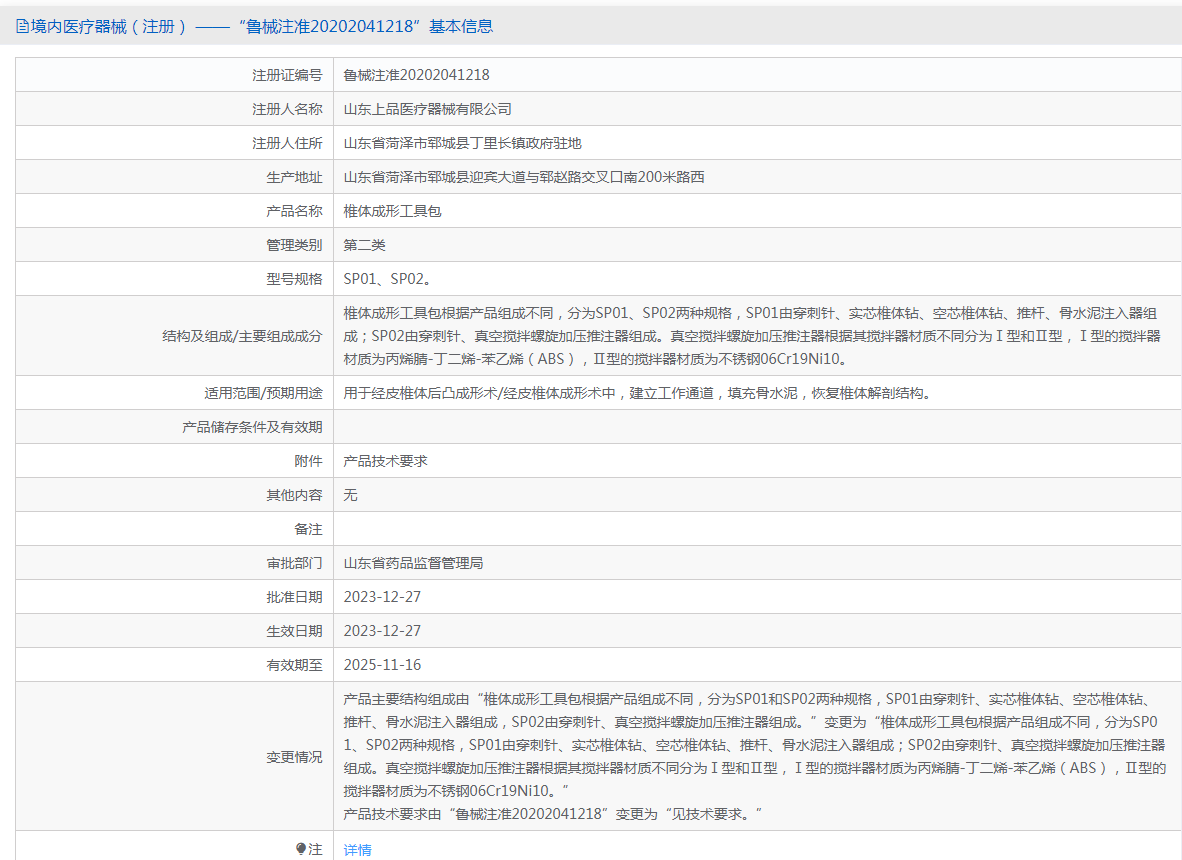Viewport: 1182px width, 860px height.
Task: Click the lightbulb icon beside 注
Action: click(301, 849)
